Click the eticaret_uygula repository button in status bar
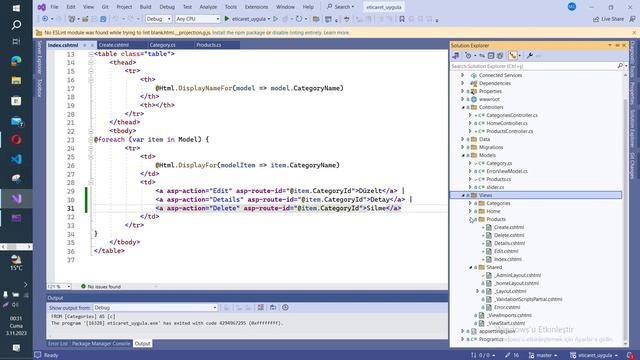640x360 pixels. coord(594,355)
